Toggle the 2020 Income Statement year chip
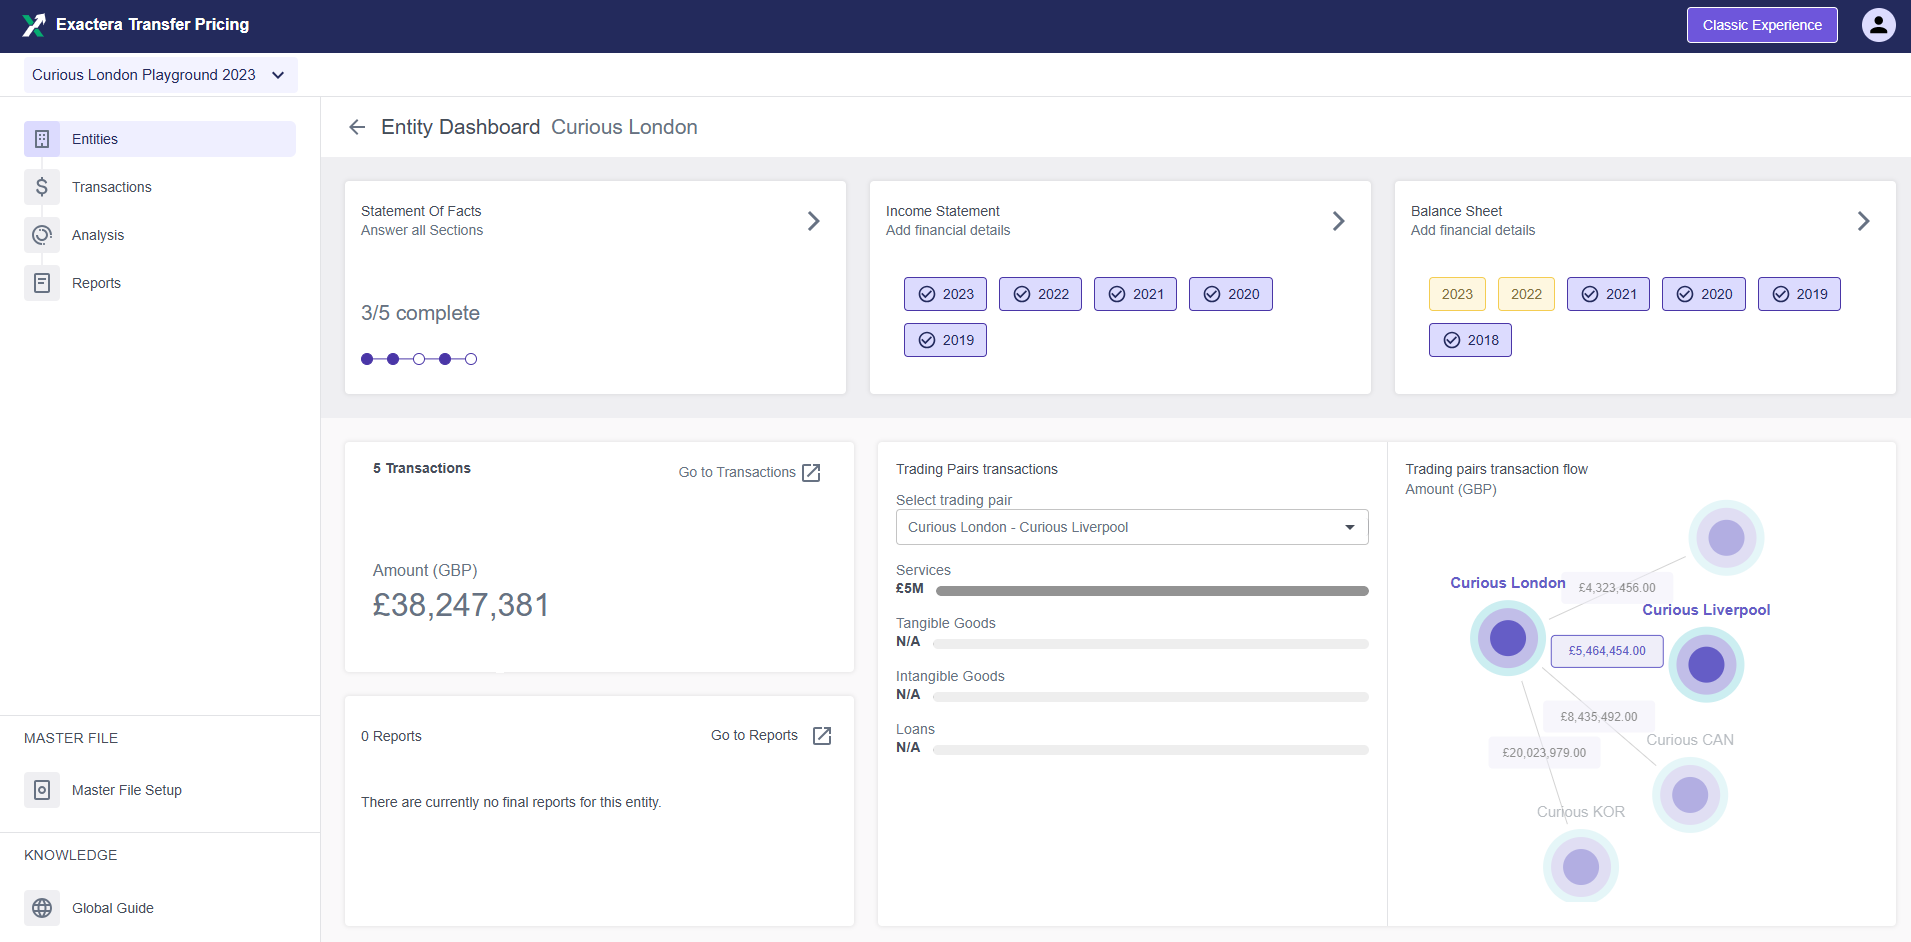This screenshot has width=1911, height=942. tap(1231, 294)
